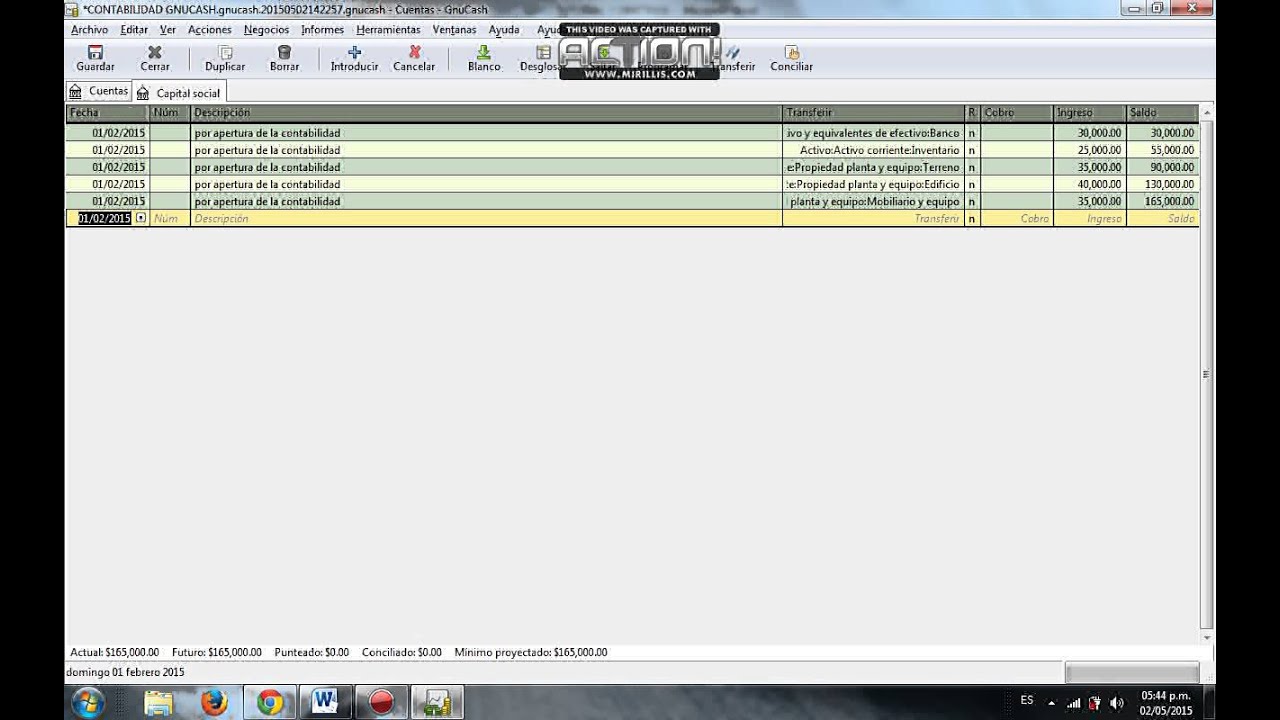Click the Cerrar toolbar icon

pos(154,58)
